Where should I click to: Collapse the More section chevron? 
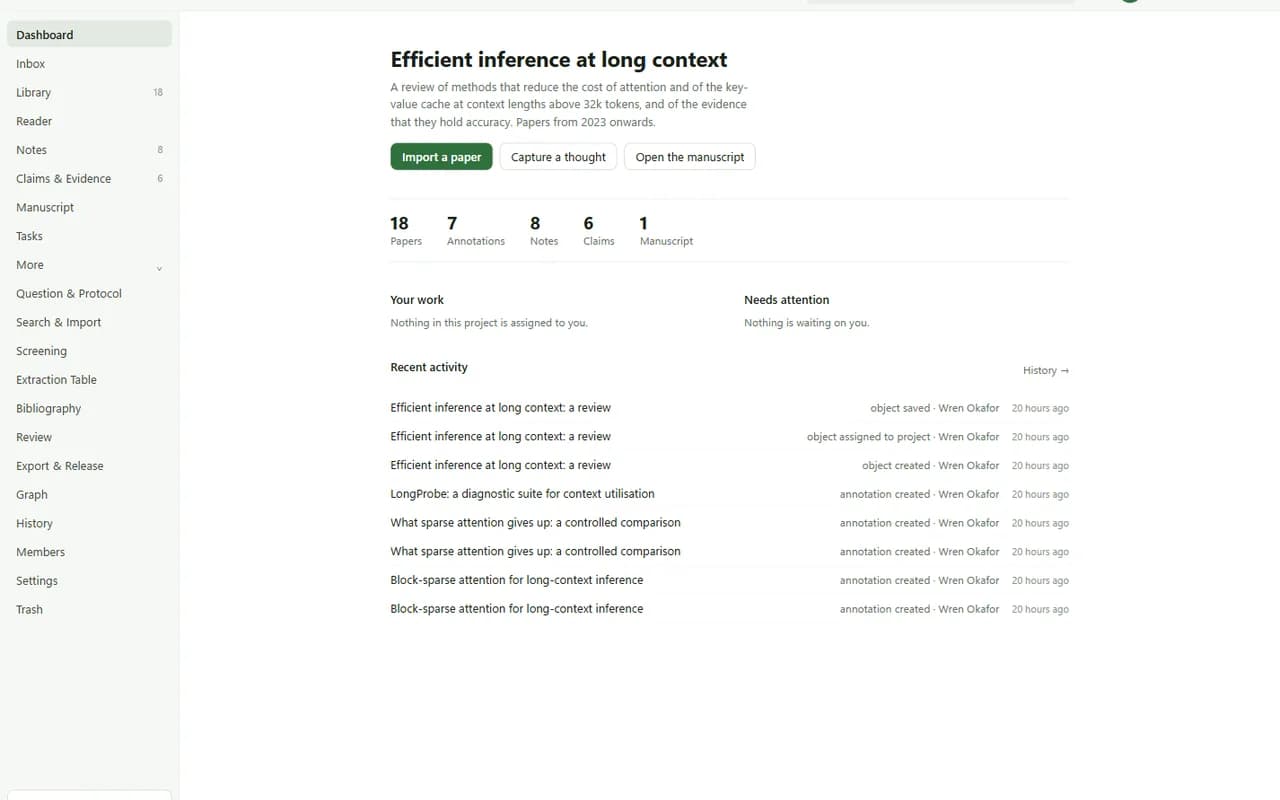(159, 267)
